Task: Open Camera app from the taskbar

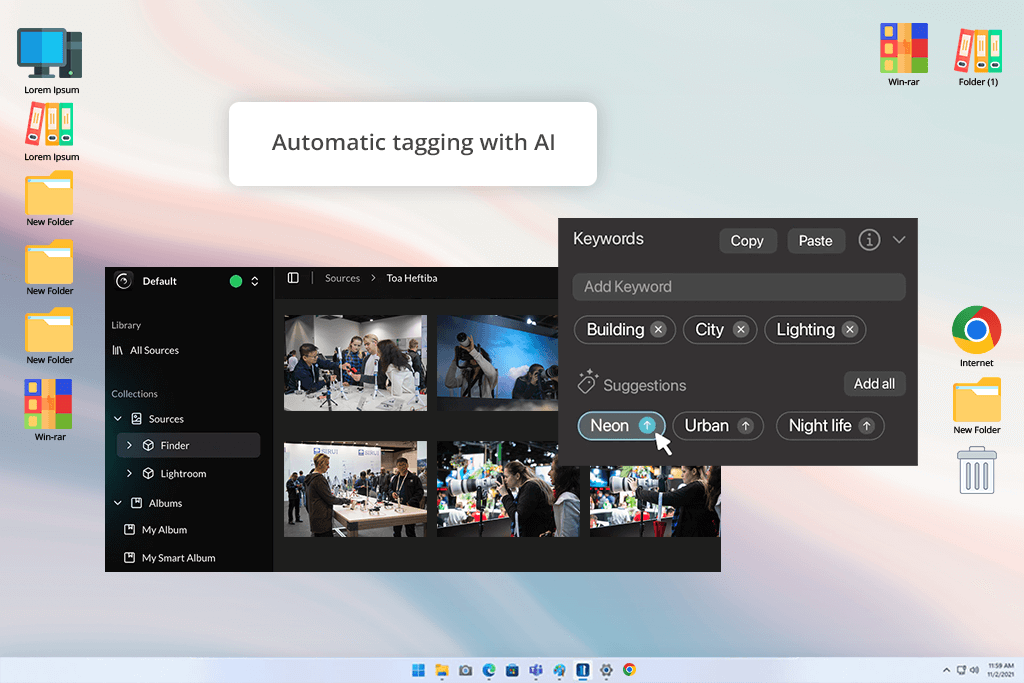Action: pyautogui.click(x=466, y=670)
